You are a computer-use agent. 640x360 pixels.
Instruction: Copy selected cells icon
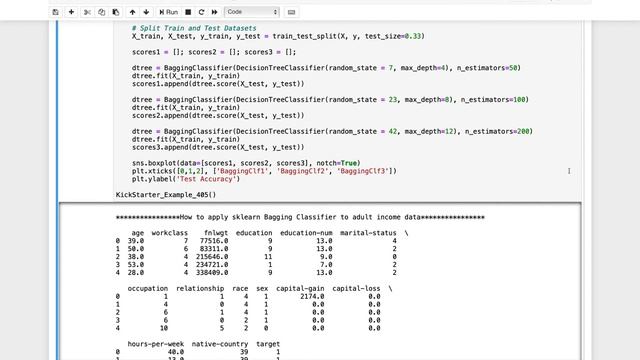point(101,12)
